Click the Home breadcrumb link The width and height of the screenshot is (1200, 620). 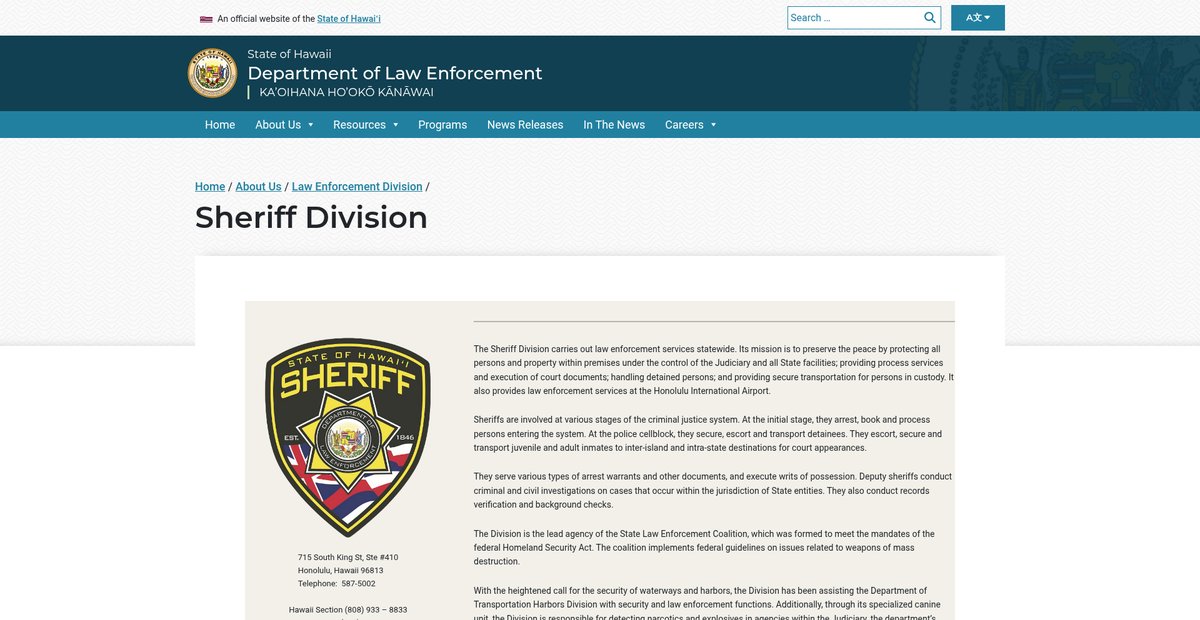click(x=210, y=186)
